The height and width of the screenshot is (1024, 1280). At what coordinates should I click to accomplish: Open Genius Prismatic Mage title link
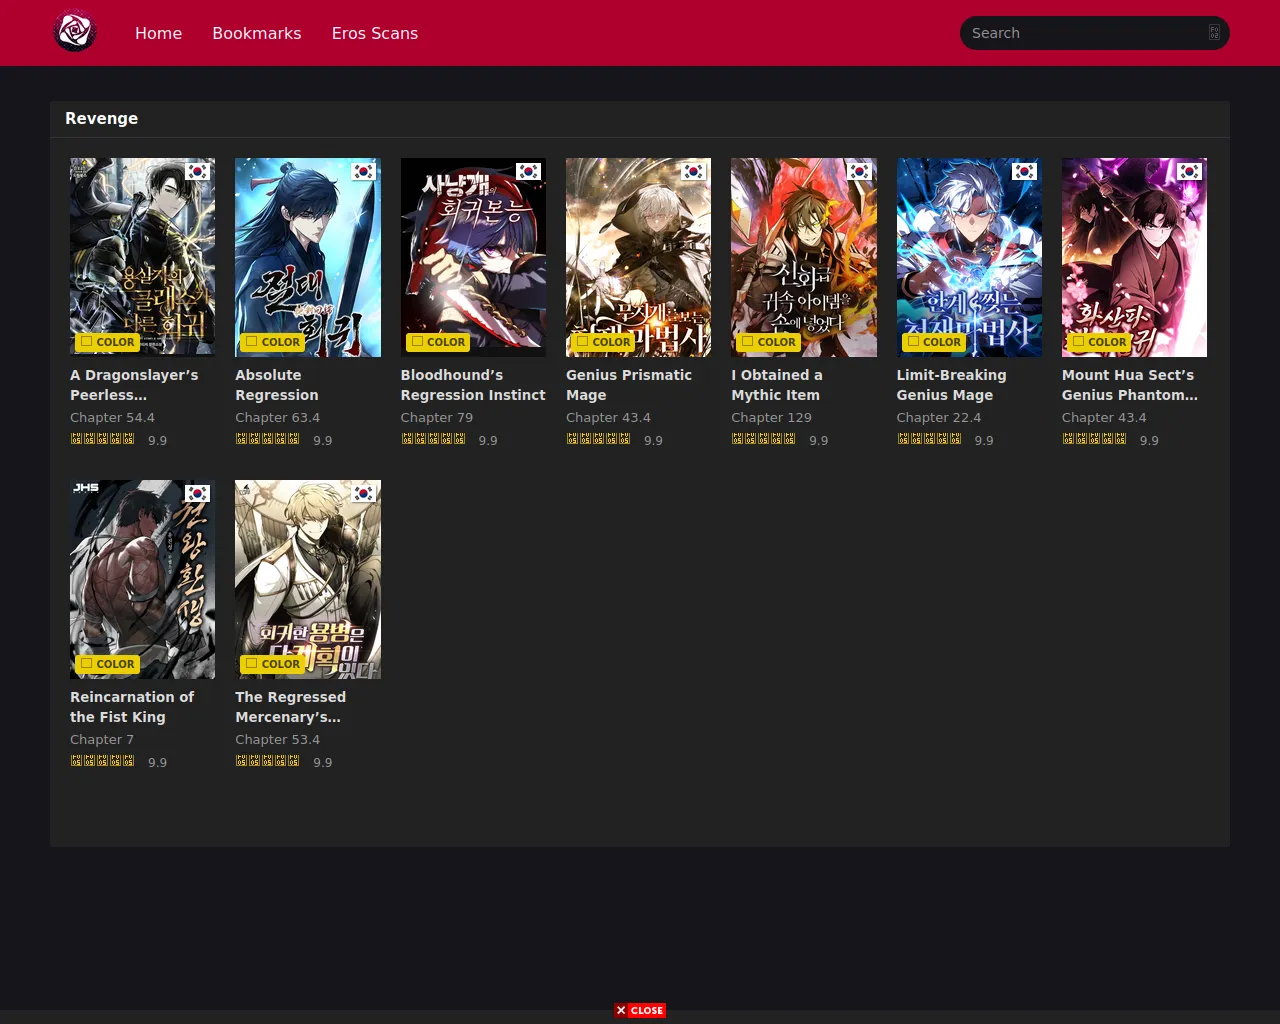tap(629, 385)
